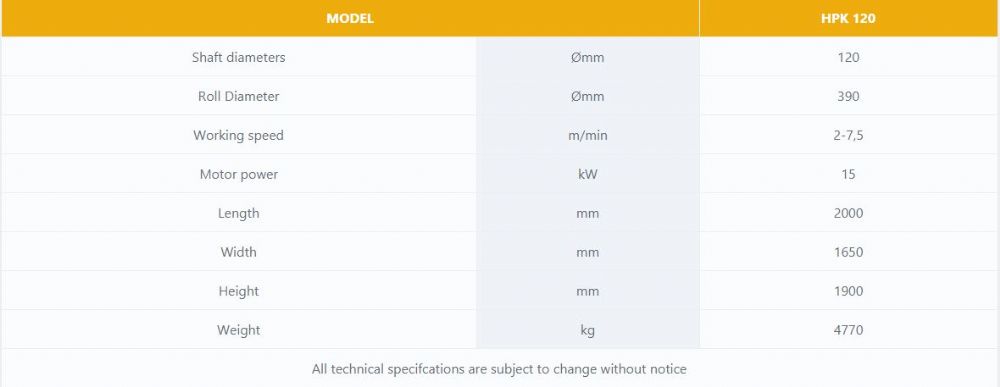Click the Height row label
The width and height of the screenshot is (1000, 387).
pos(239,291)
